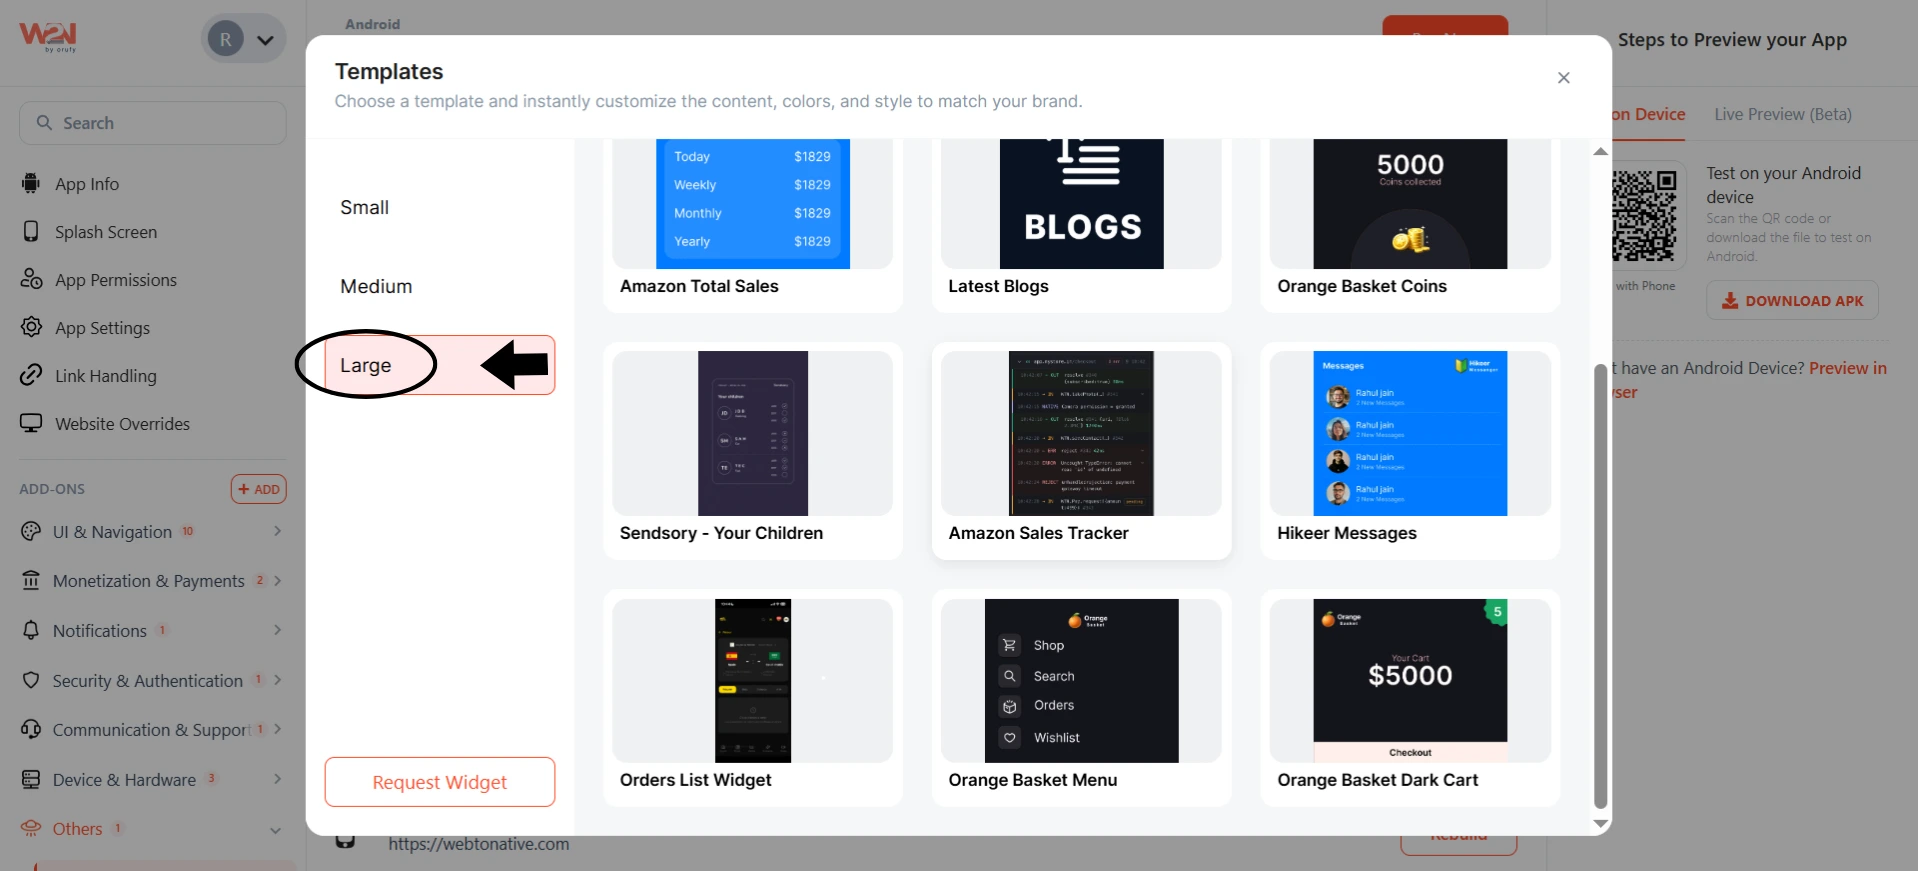Open Link Handling page
The height and width of the screenshot is (871, 1918).
tap(106, 376)
